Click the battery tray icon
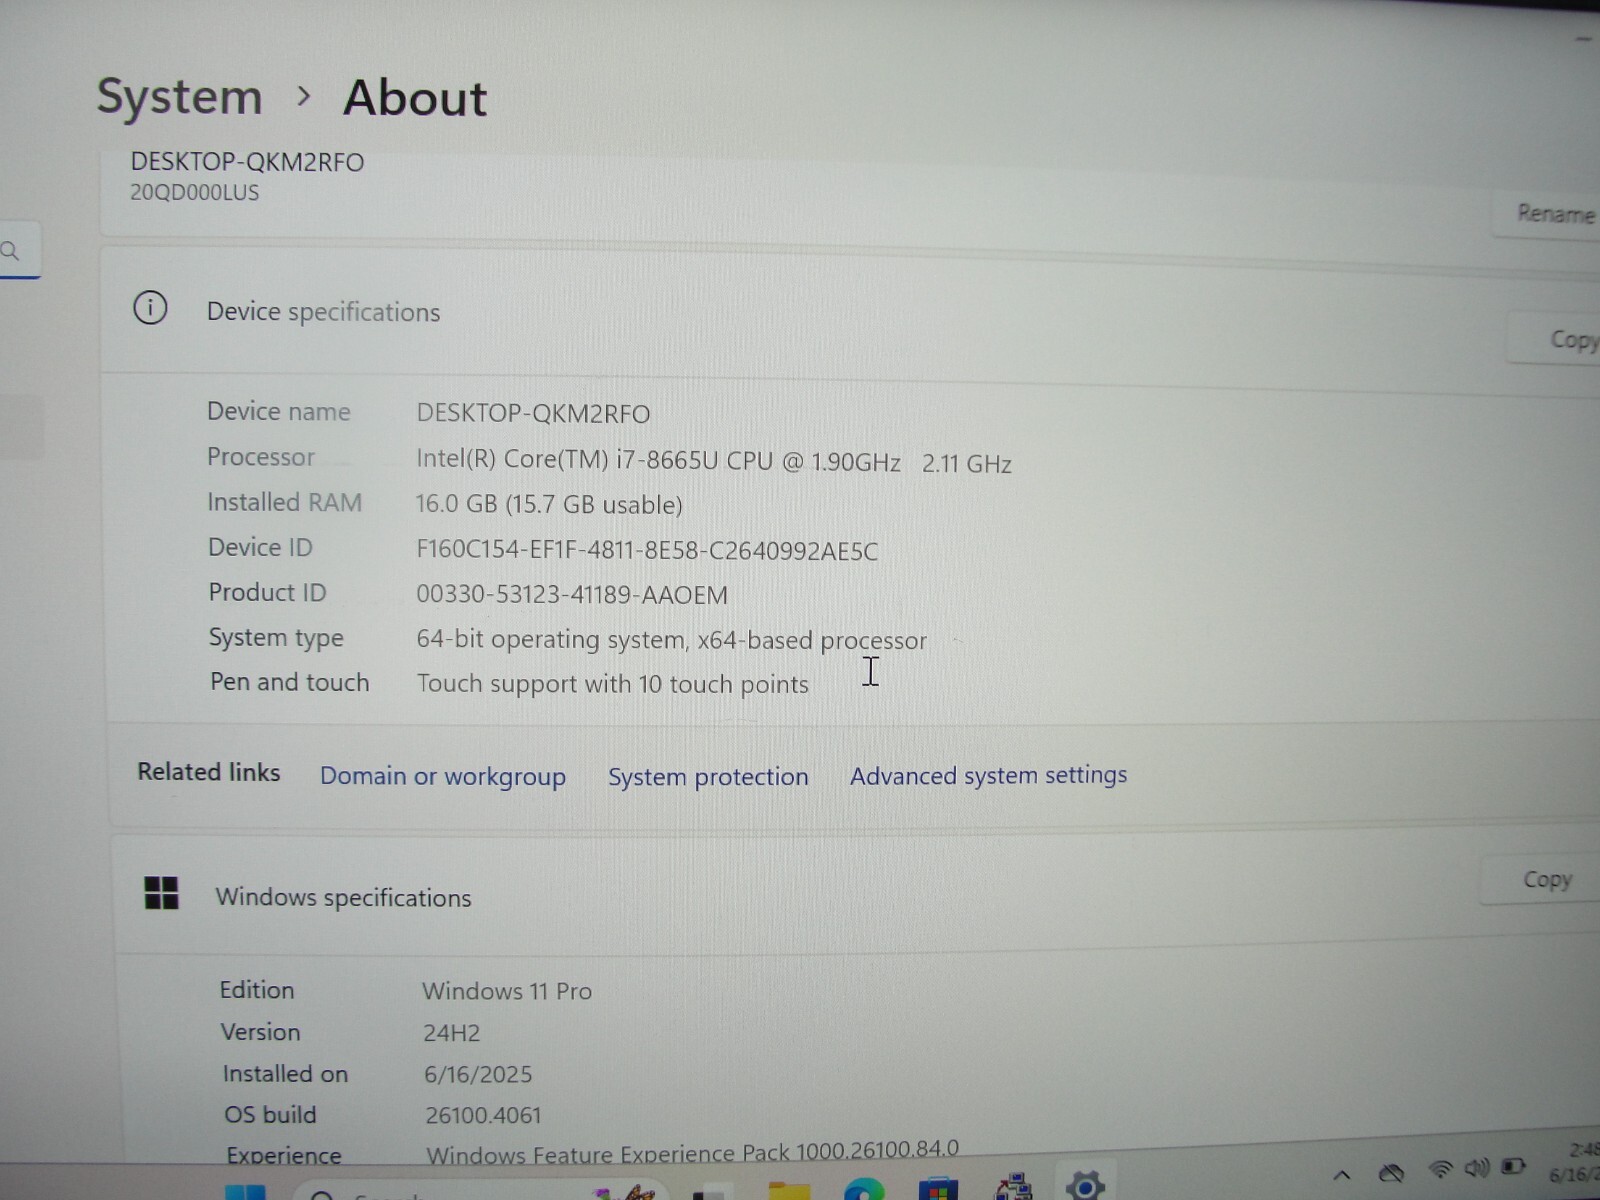This screenshot has height=1200, width=1600. click(1514, 1166)
